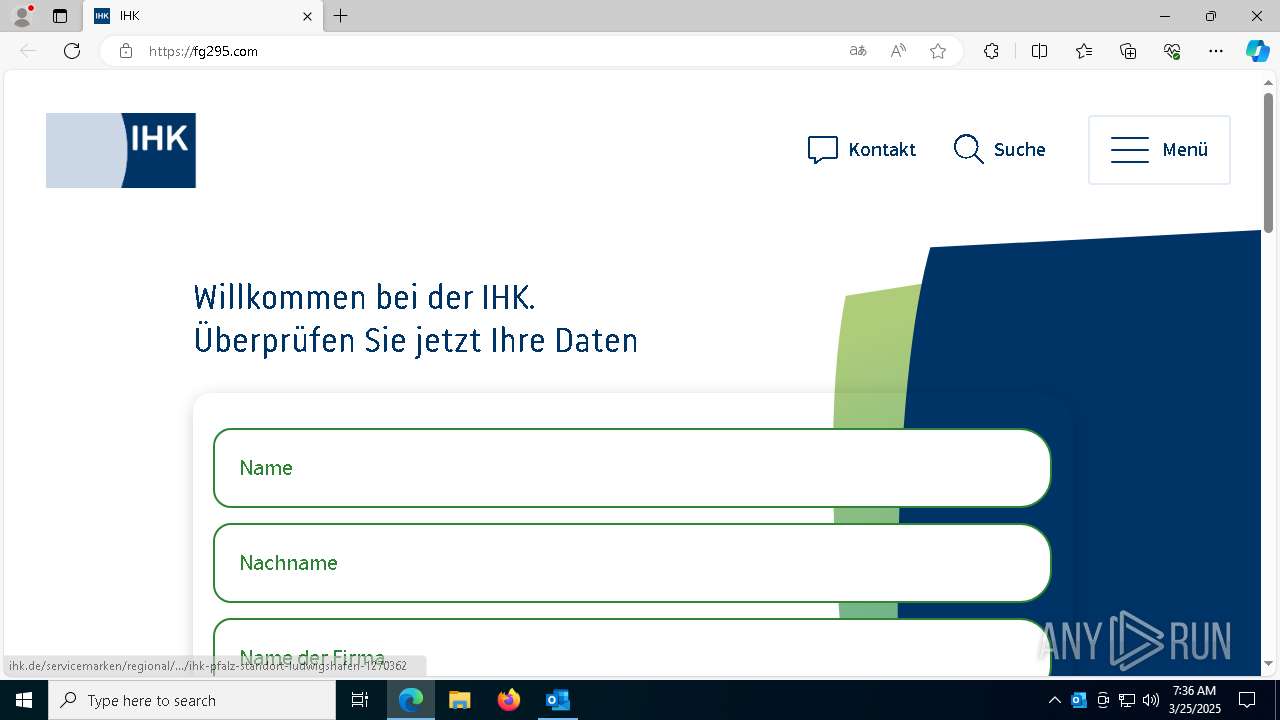Restore down the browser window
The width and height of the screenshot is (1280, 720).
click(x=1211, y=16)
